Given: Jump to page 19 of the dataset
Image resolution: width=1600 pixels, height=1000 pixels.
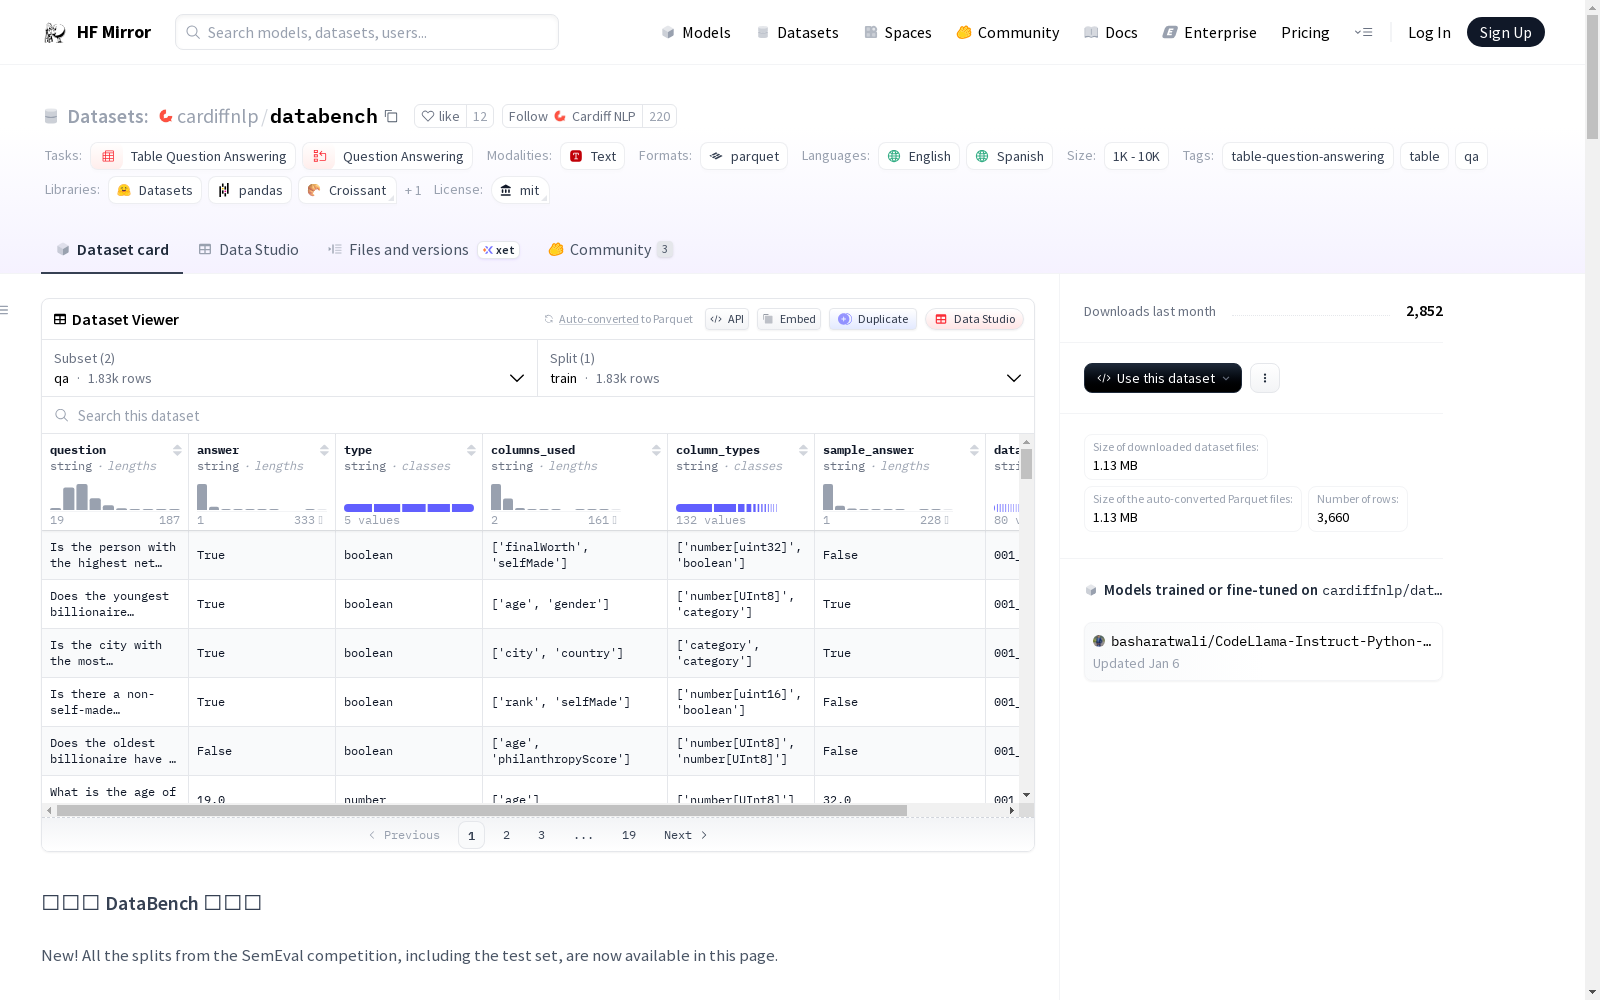Looking at the screenshot, I should coord(629,836).
